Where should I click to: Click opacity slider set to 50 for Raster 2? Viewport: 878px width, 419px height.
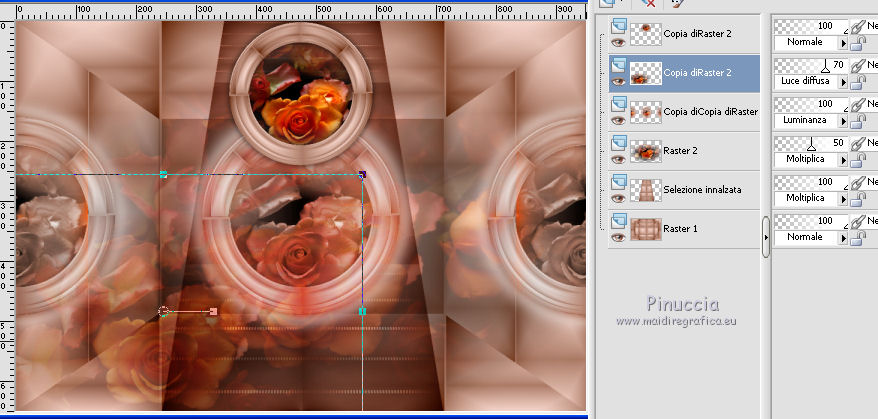(811, 144)
